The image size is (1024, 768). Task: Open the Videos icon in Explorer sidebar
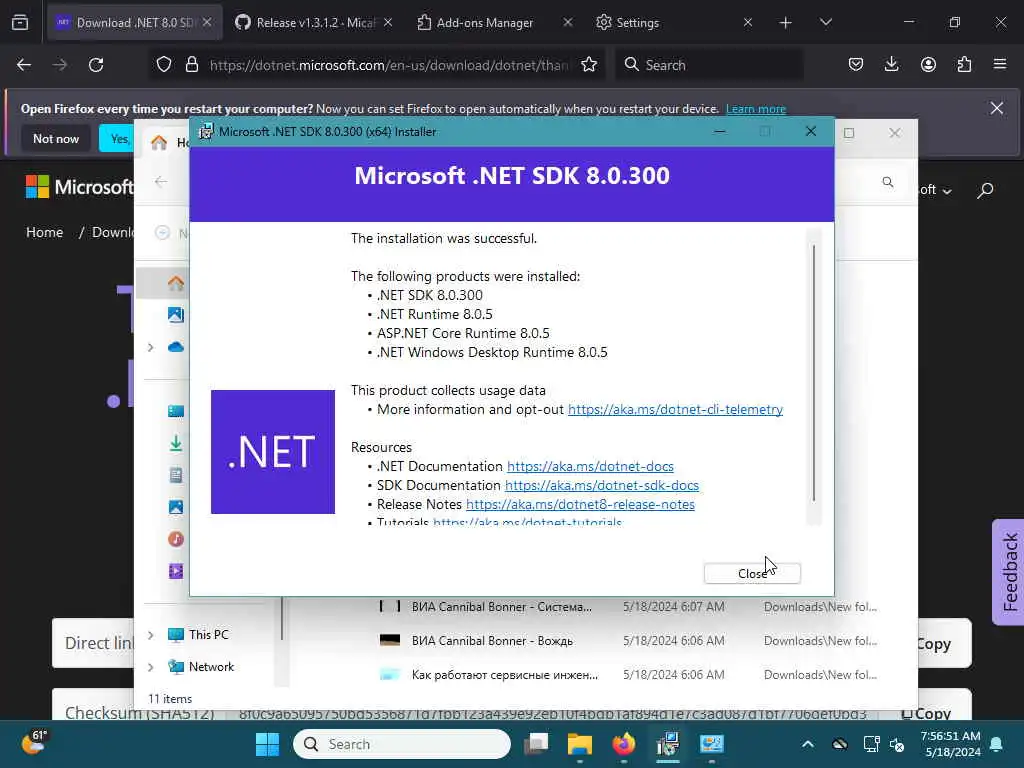point(176,571)
